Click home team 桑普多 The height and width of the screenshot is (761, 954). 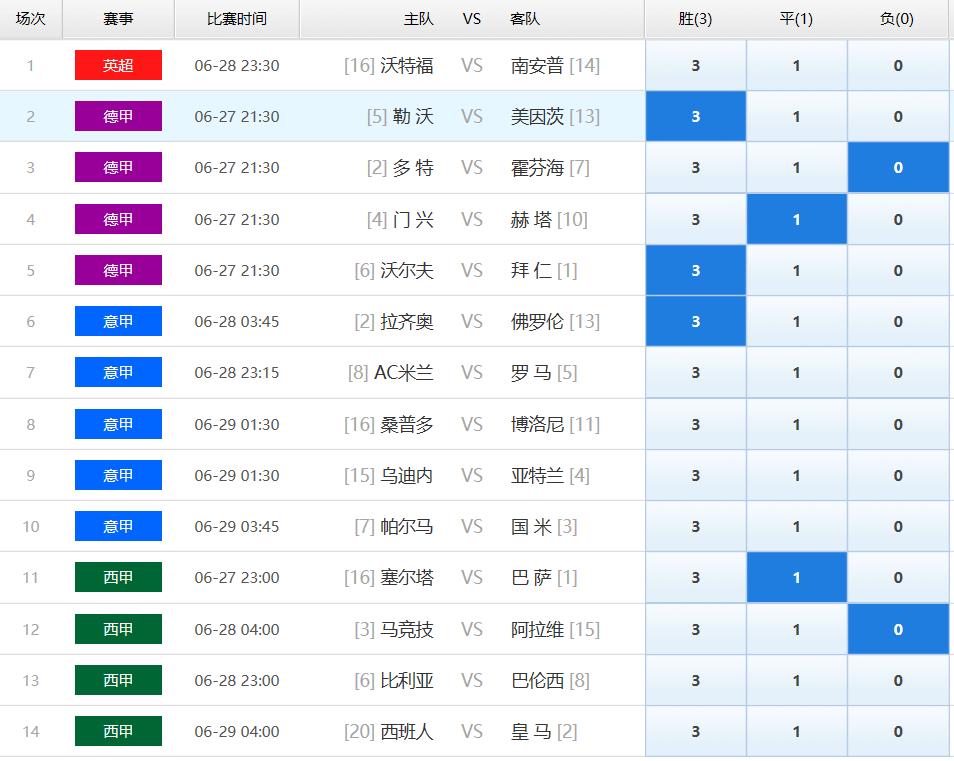click(406, 424)
